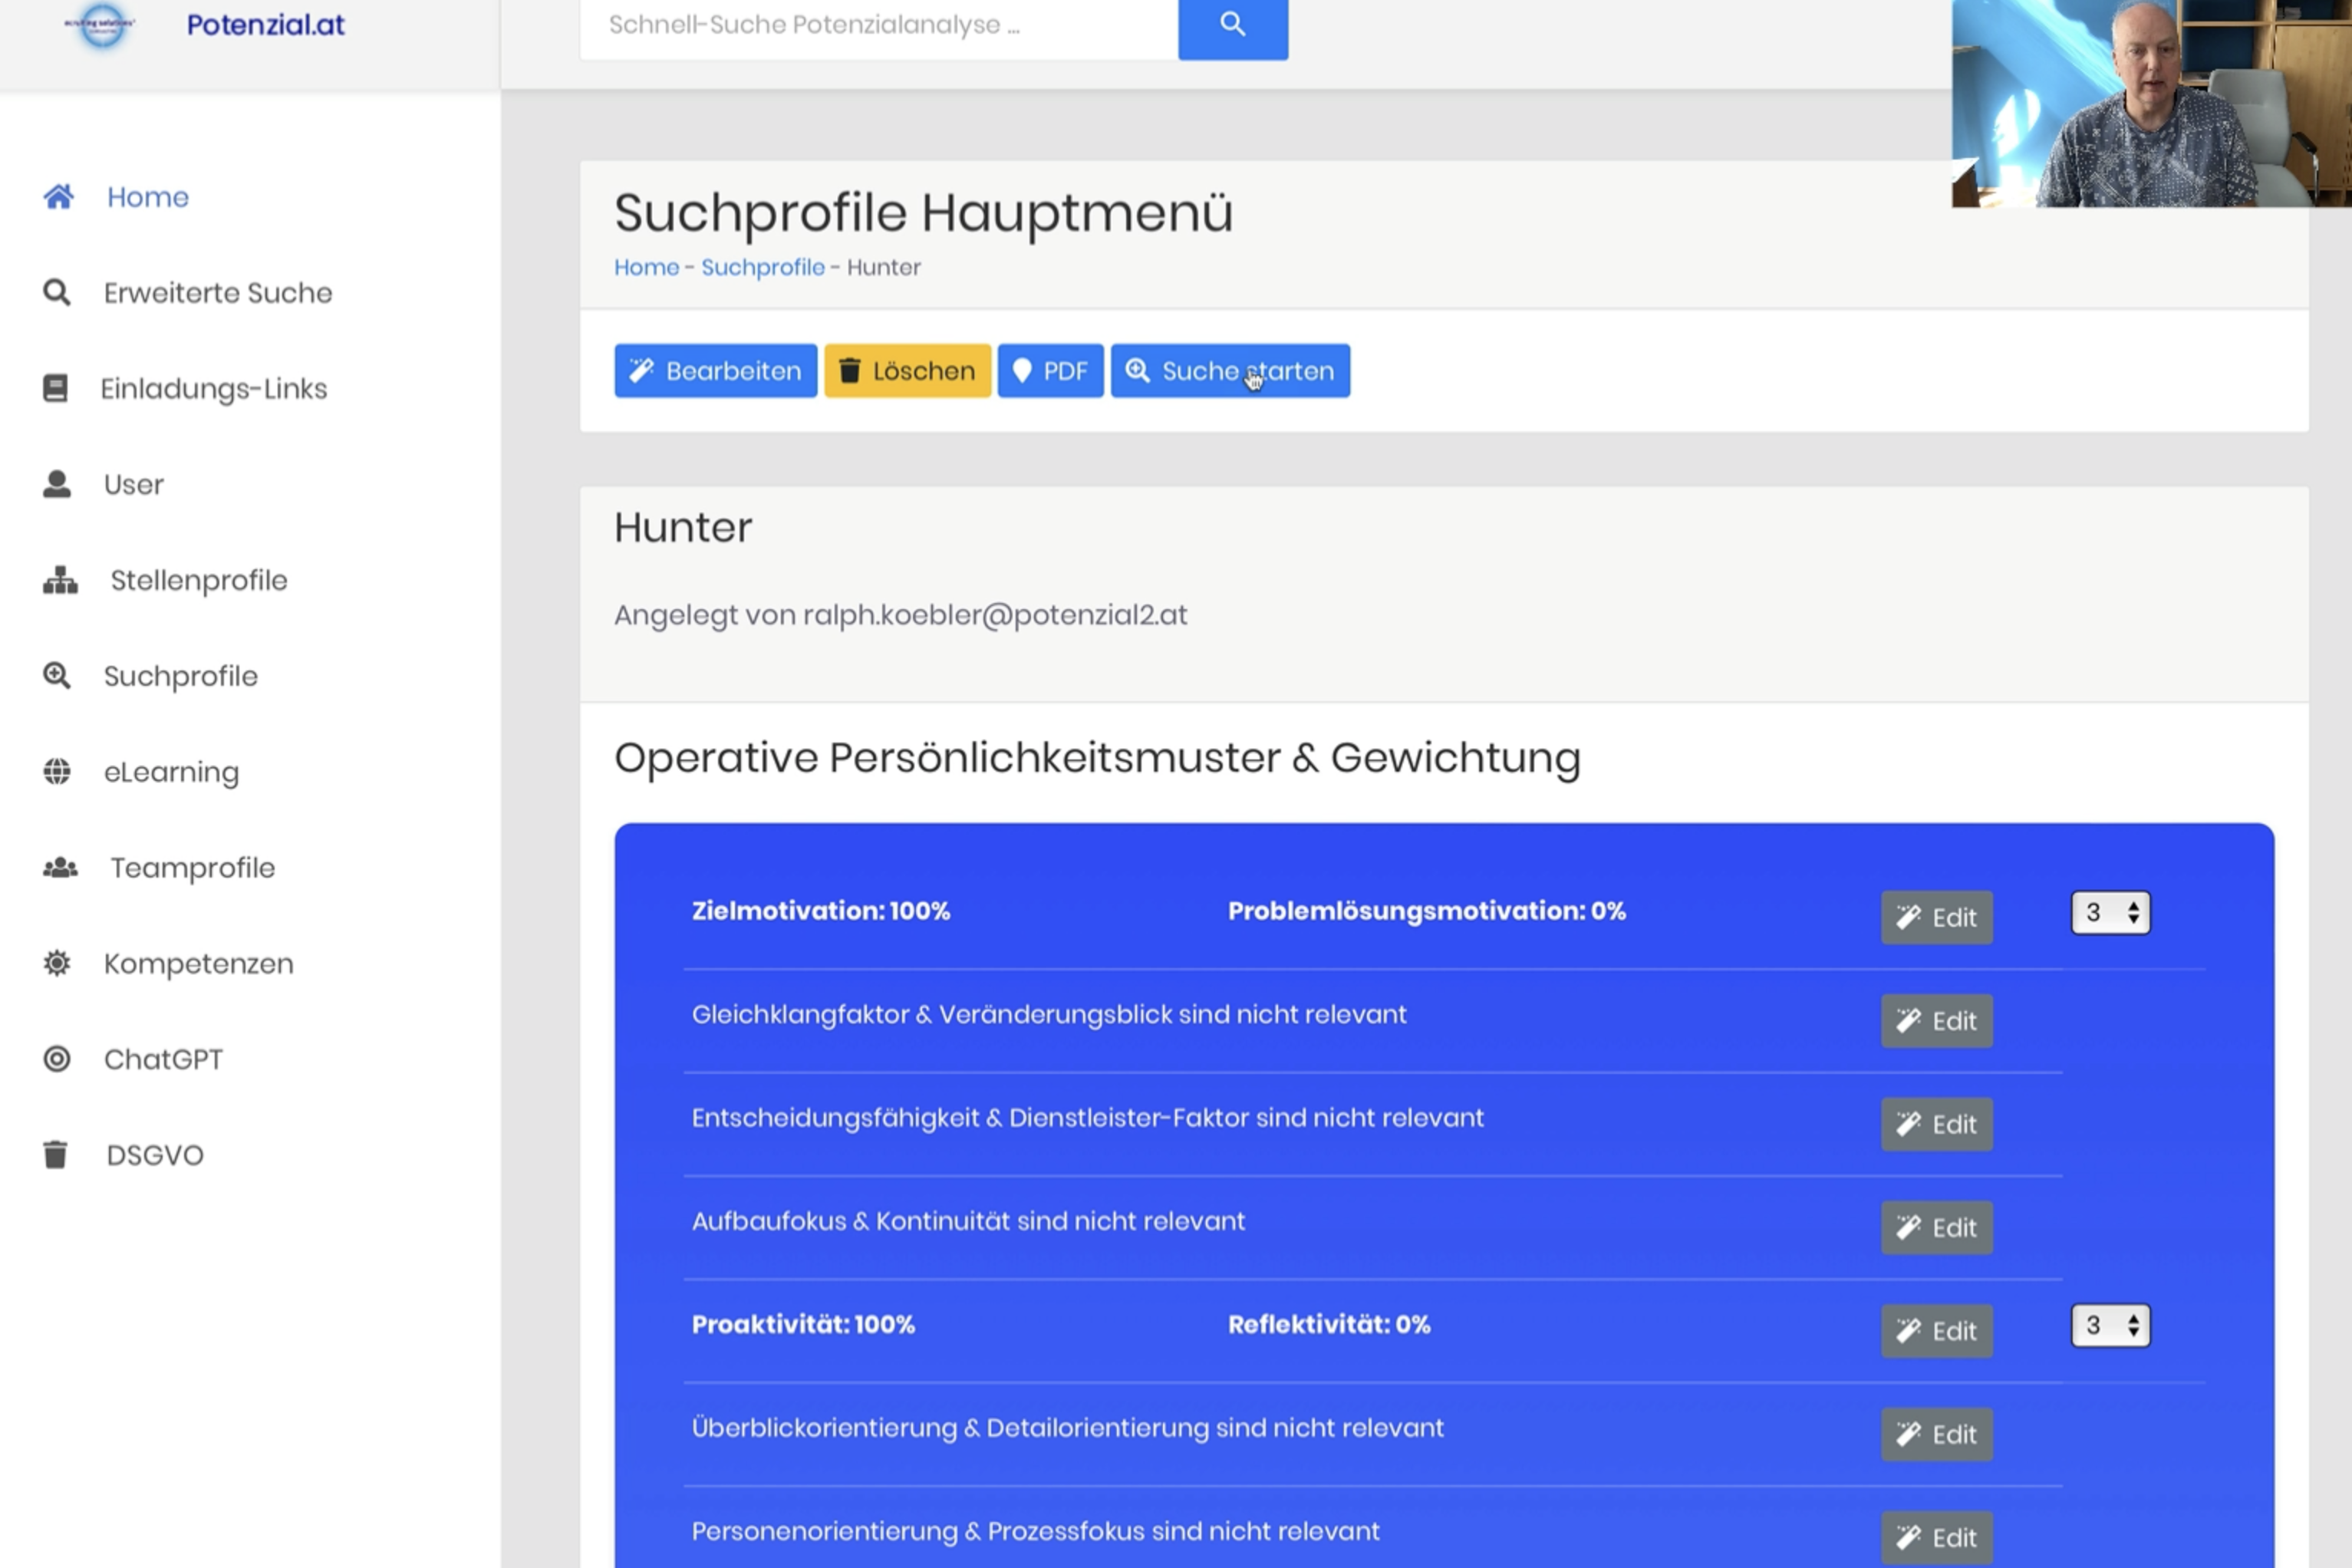Image resolution: width=2352 pixels, height=1568 pixels.
Task: Open Einladungs-Links menu entry
Action: click(214, 389)
